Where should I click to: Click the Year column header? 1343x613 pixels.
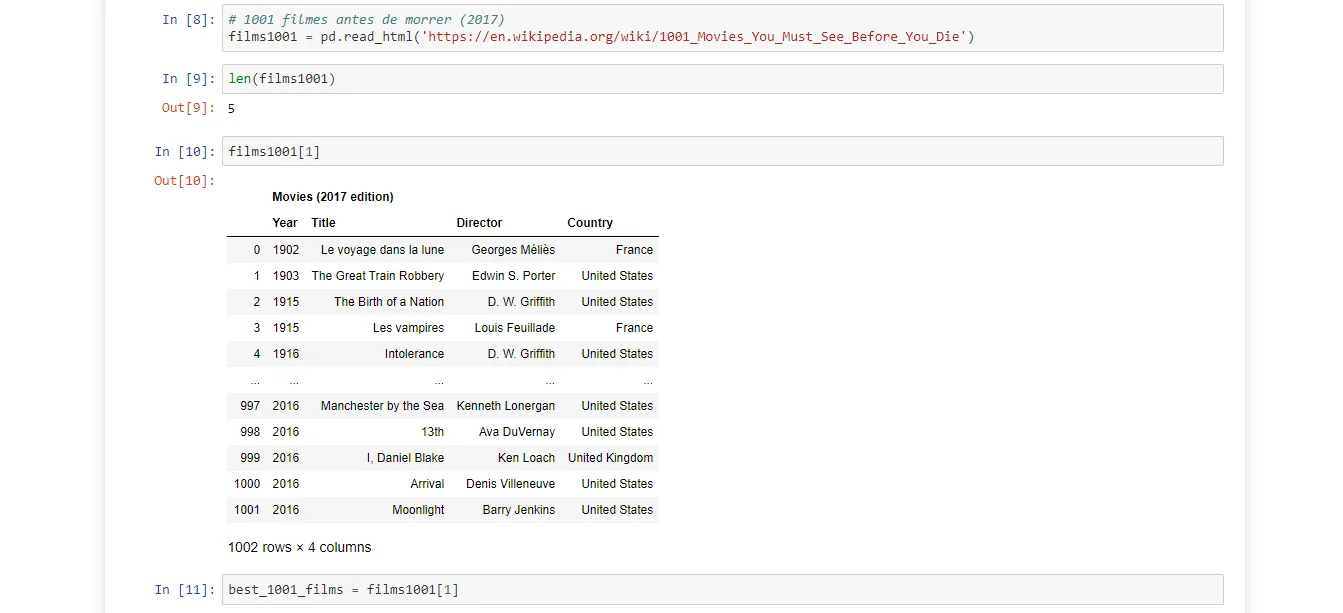pos(285,223)
